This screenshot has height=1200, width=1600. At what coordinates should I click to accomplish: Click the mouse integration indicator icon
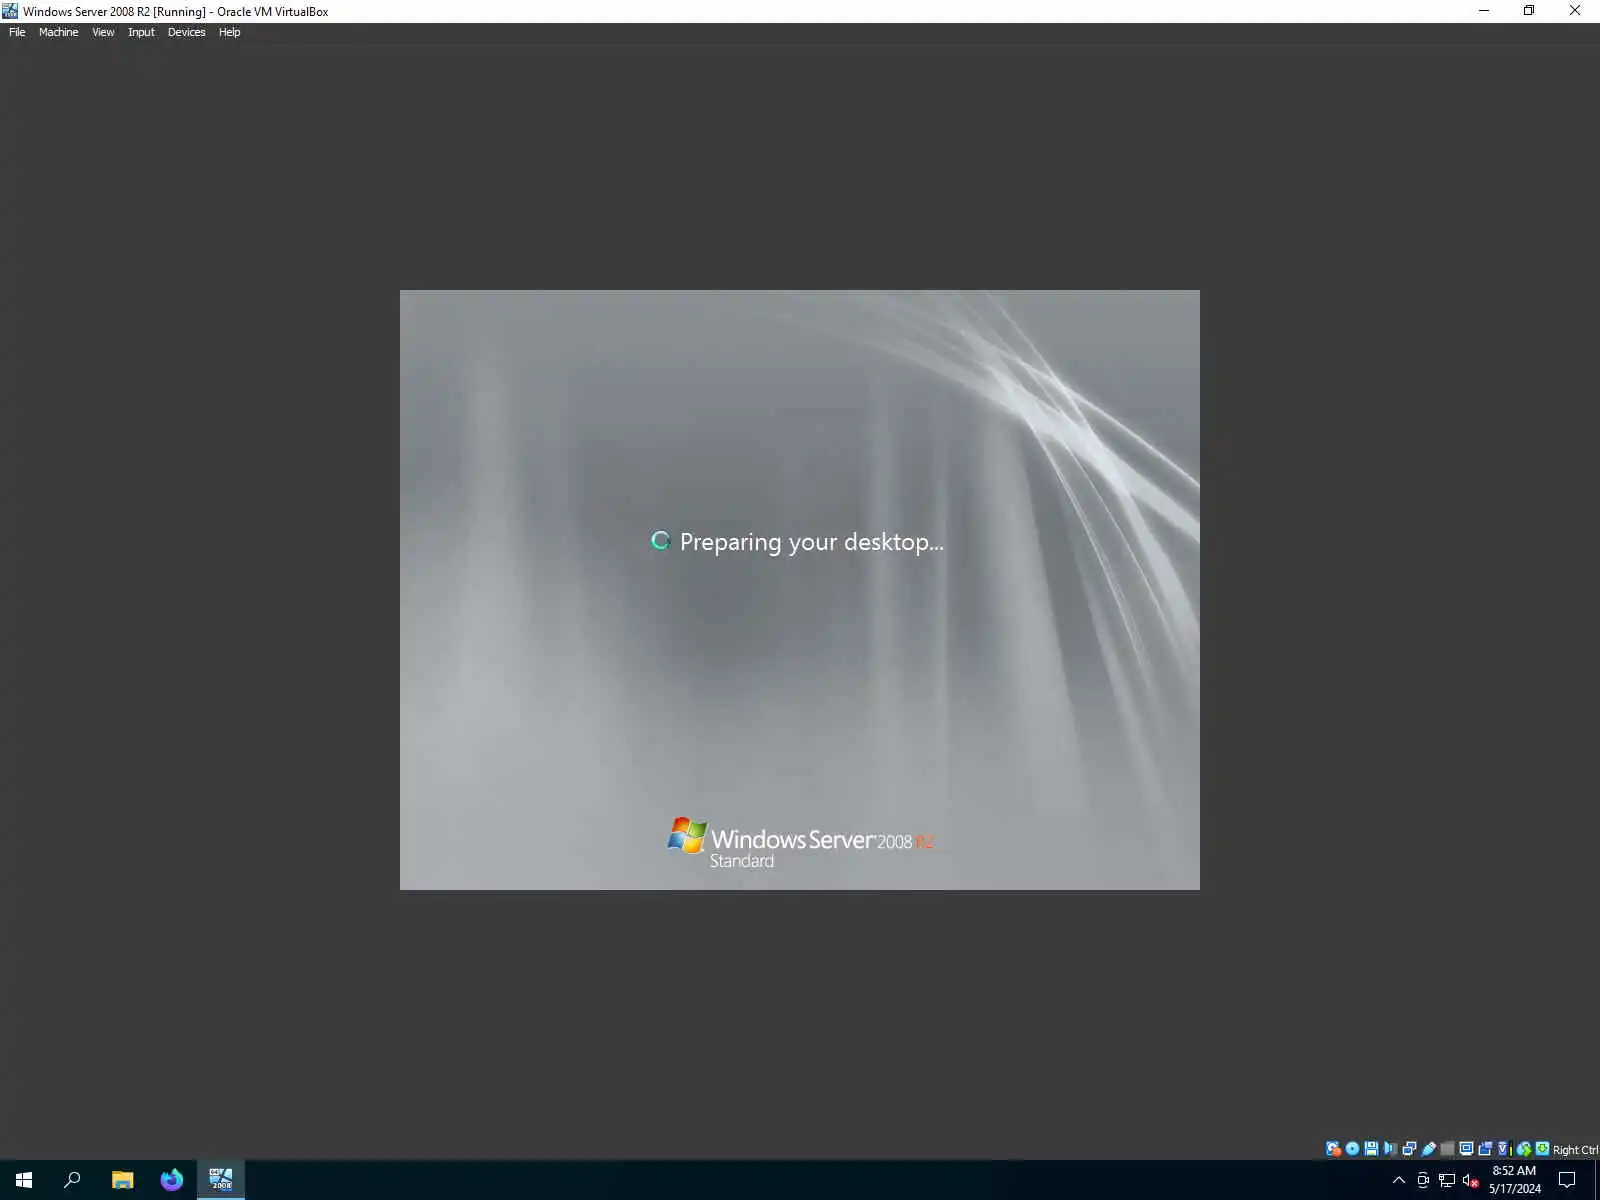pyautogui.click(x=1524, y=1149)
